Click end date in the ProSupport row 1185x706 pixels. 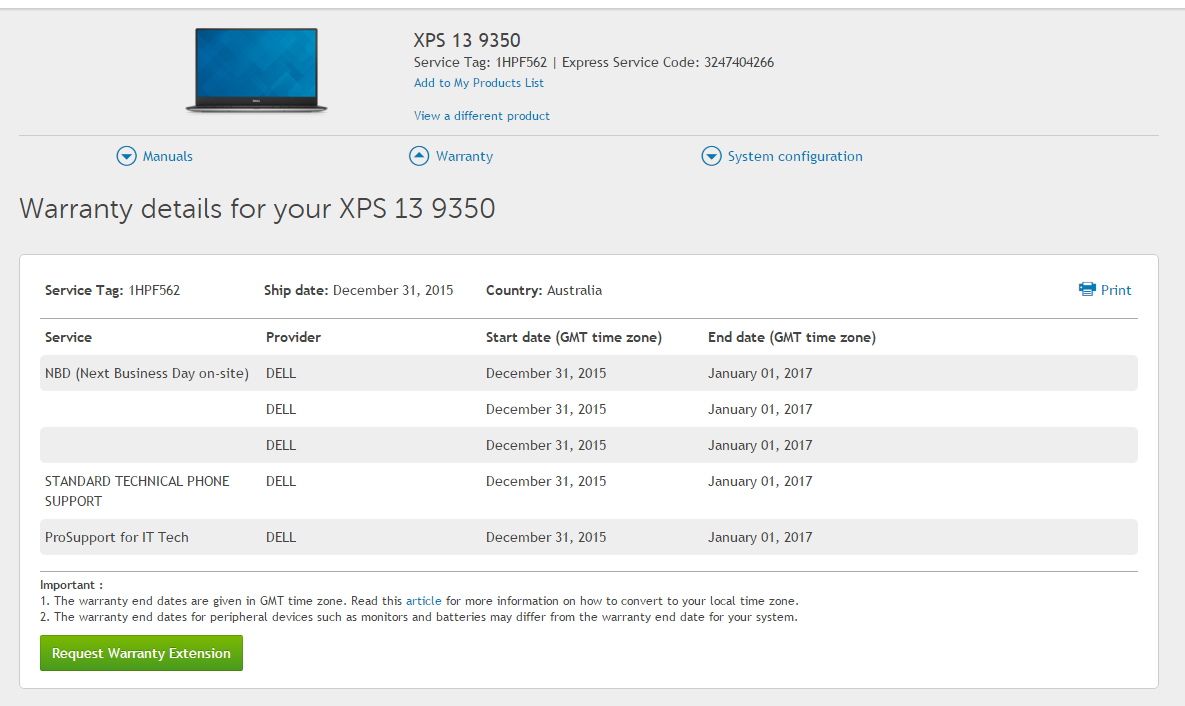point(760,537)
